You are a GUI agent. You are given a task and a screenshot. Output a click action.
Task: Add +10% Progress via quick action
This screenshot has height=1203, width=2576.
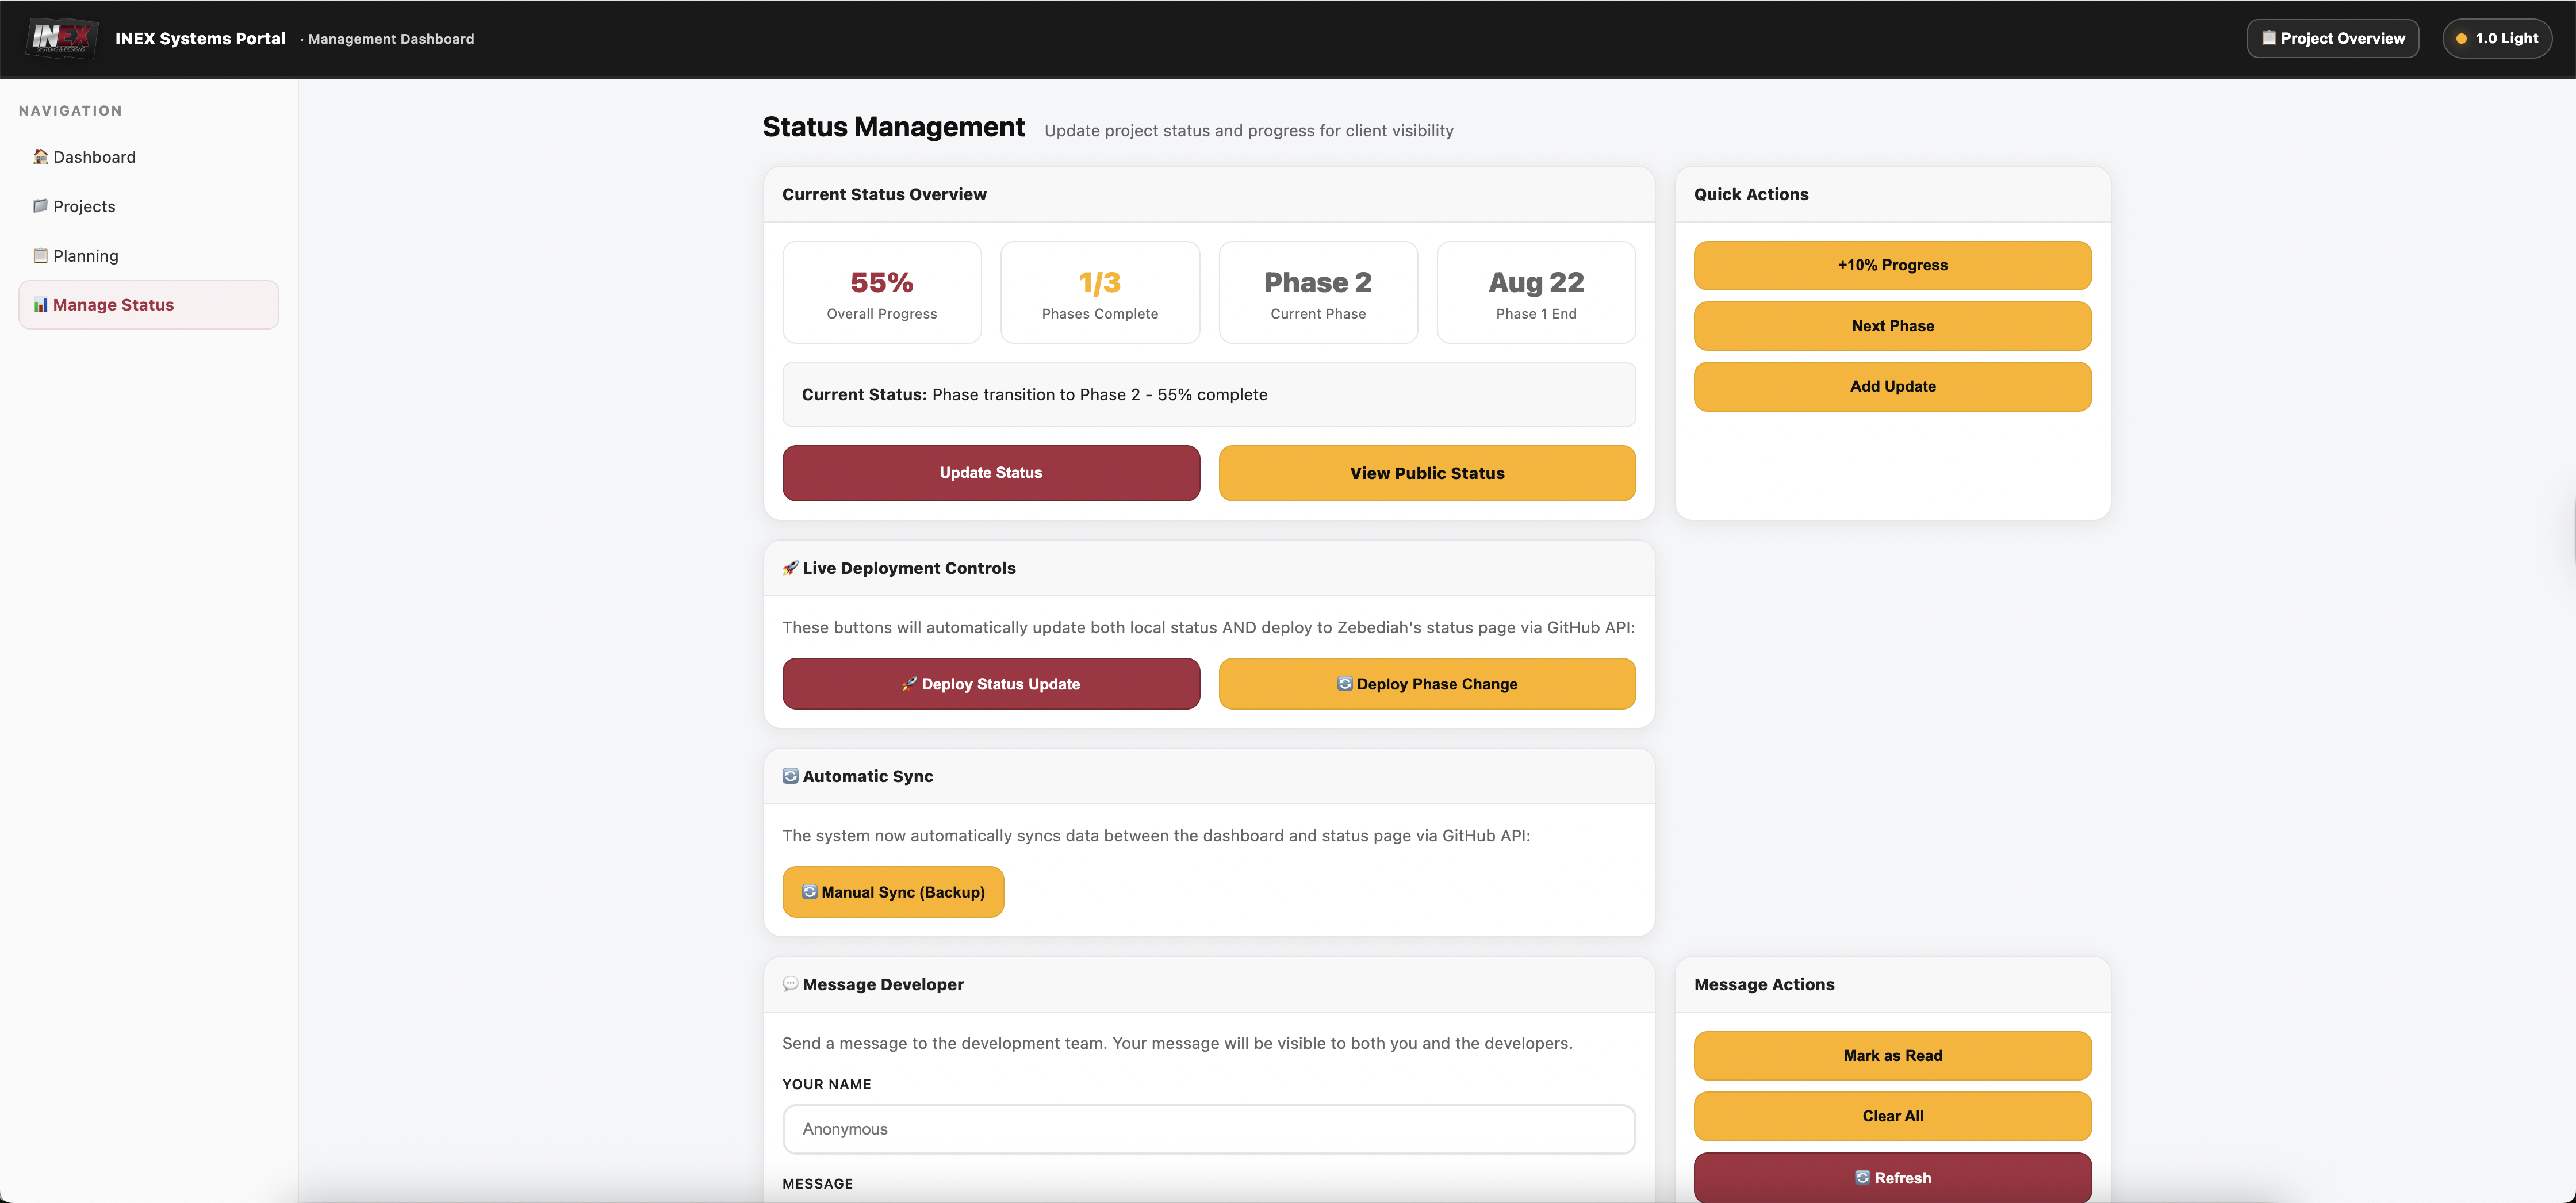1892,265
